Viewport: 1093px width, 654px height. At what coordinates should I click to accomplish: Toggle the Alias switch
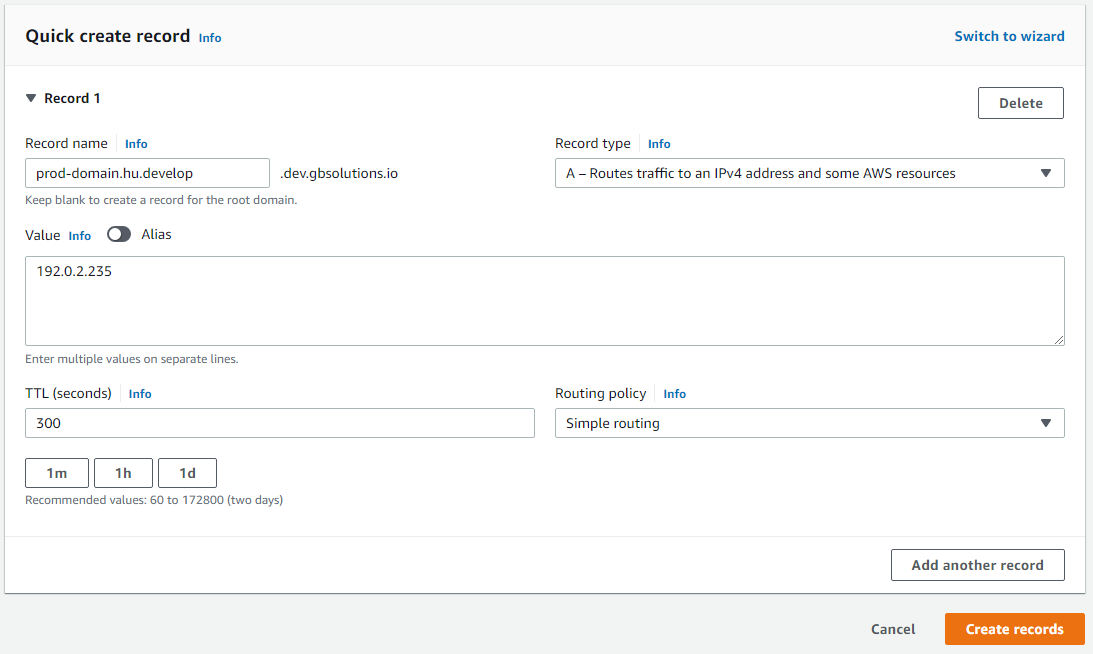(x=119, y=235)
